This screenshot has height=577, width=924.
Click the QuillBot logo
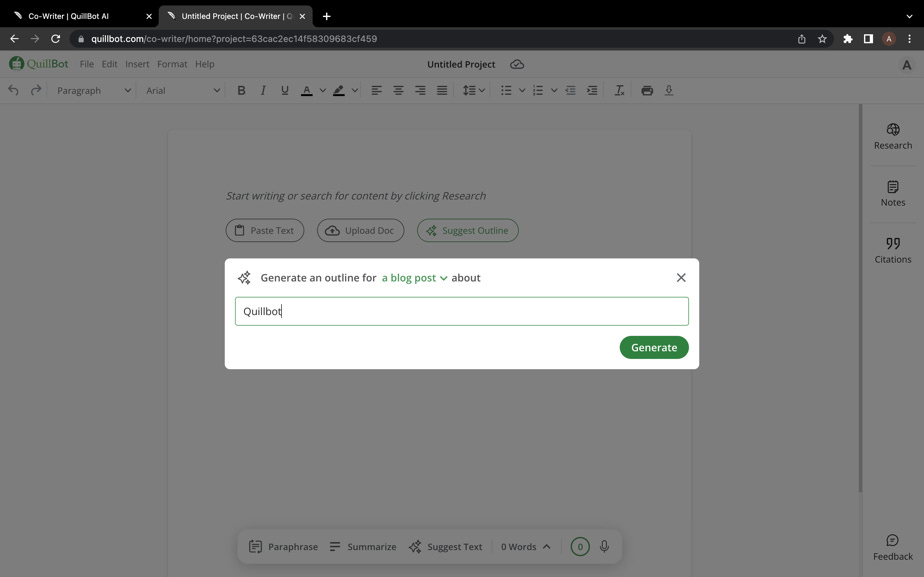39,63
